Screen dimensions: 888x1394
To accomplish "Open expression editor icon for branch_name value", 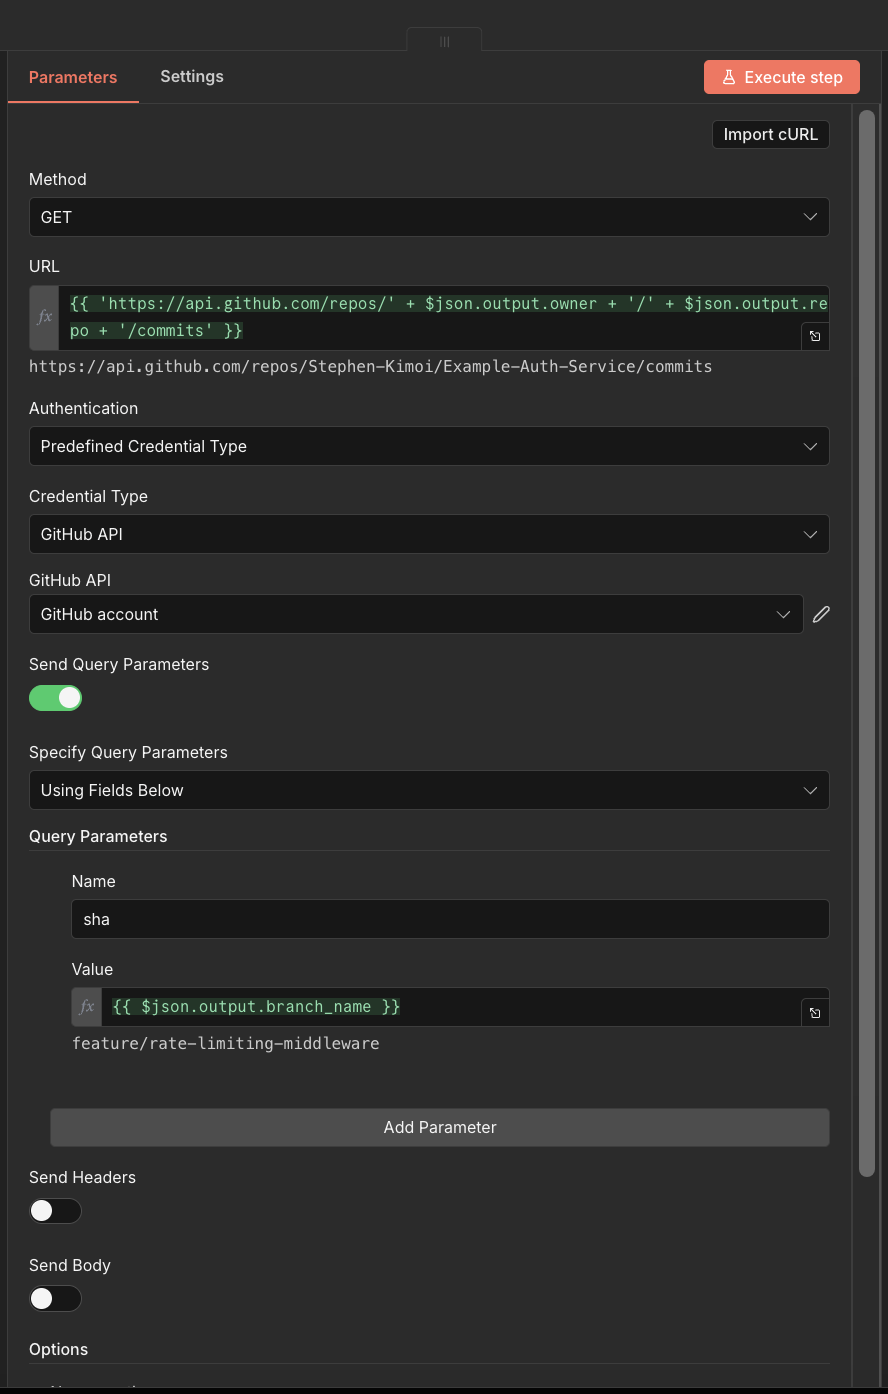I will [815, 1012].
